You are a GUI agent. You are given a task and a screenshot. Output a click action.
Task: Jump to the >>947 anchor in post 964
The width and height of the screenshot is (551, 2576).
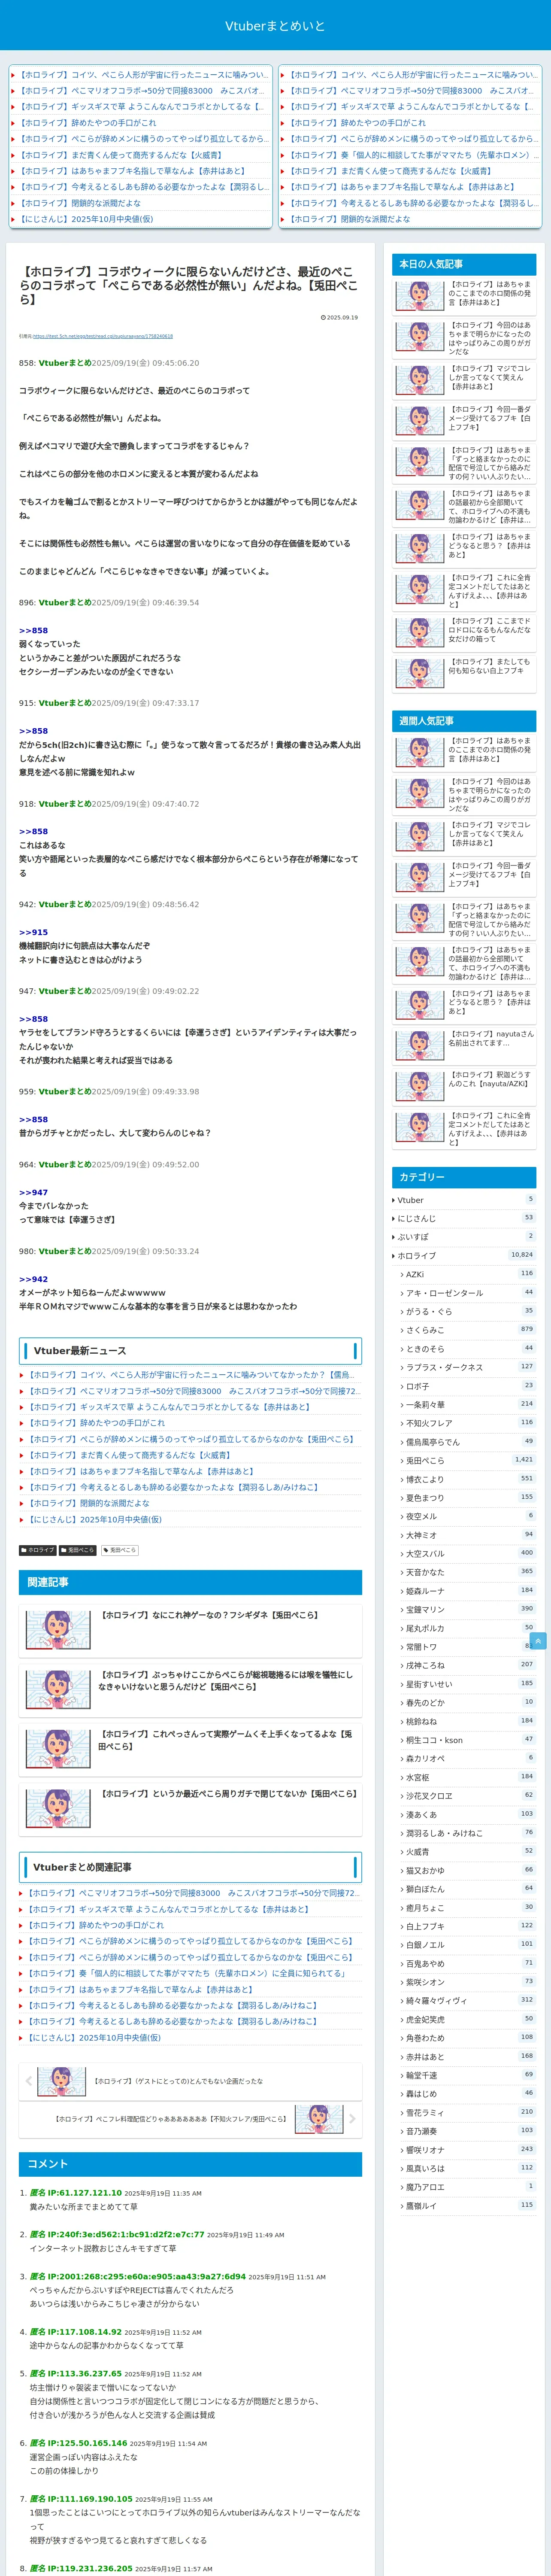(33, 1192)
